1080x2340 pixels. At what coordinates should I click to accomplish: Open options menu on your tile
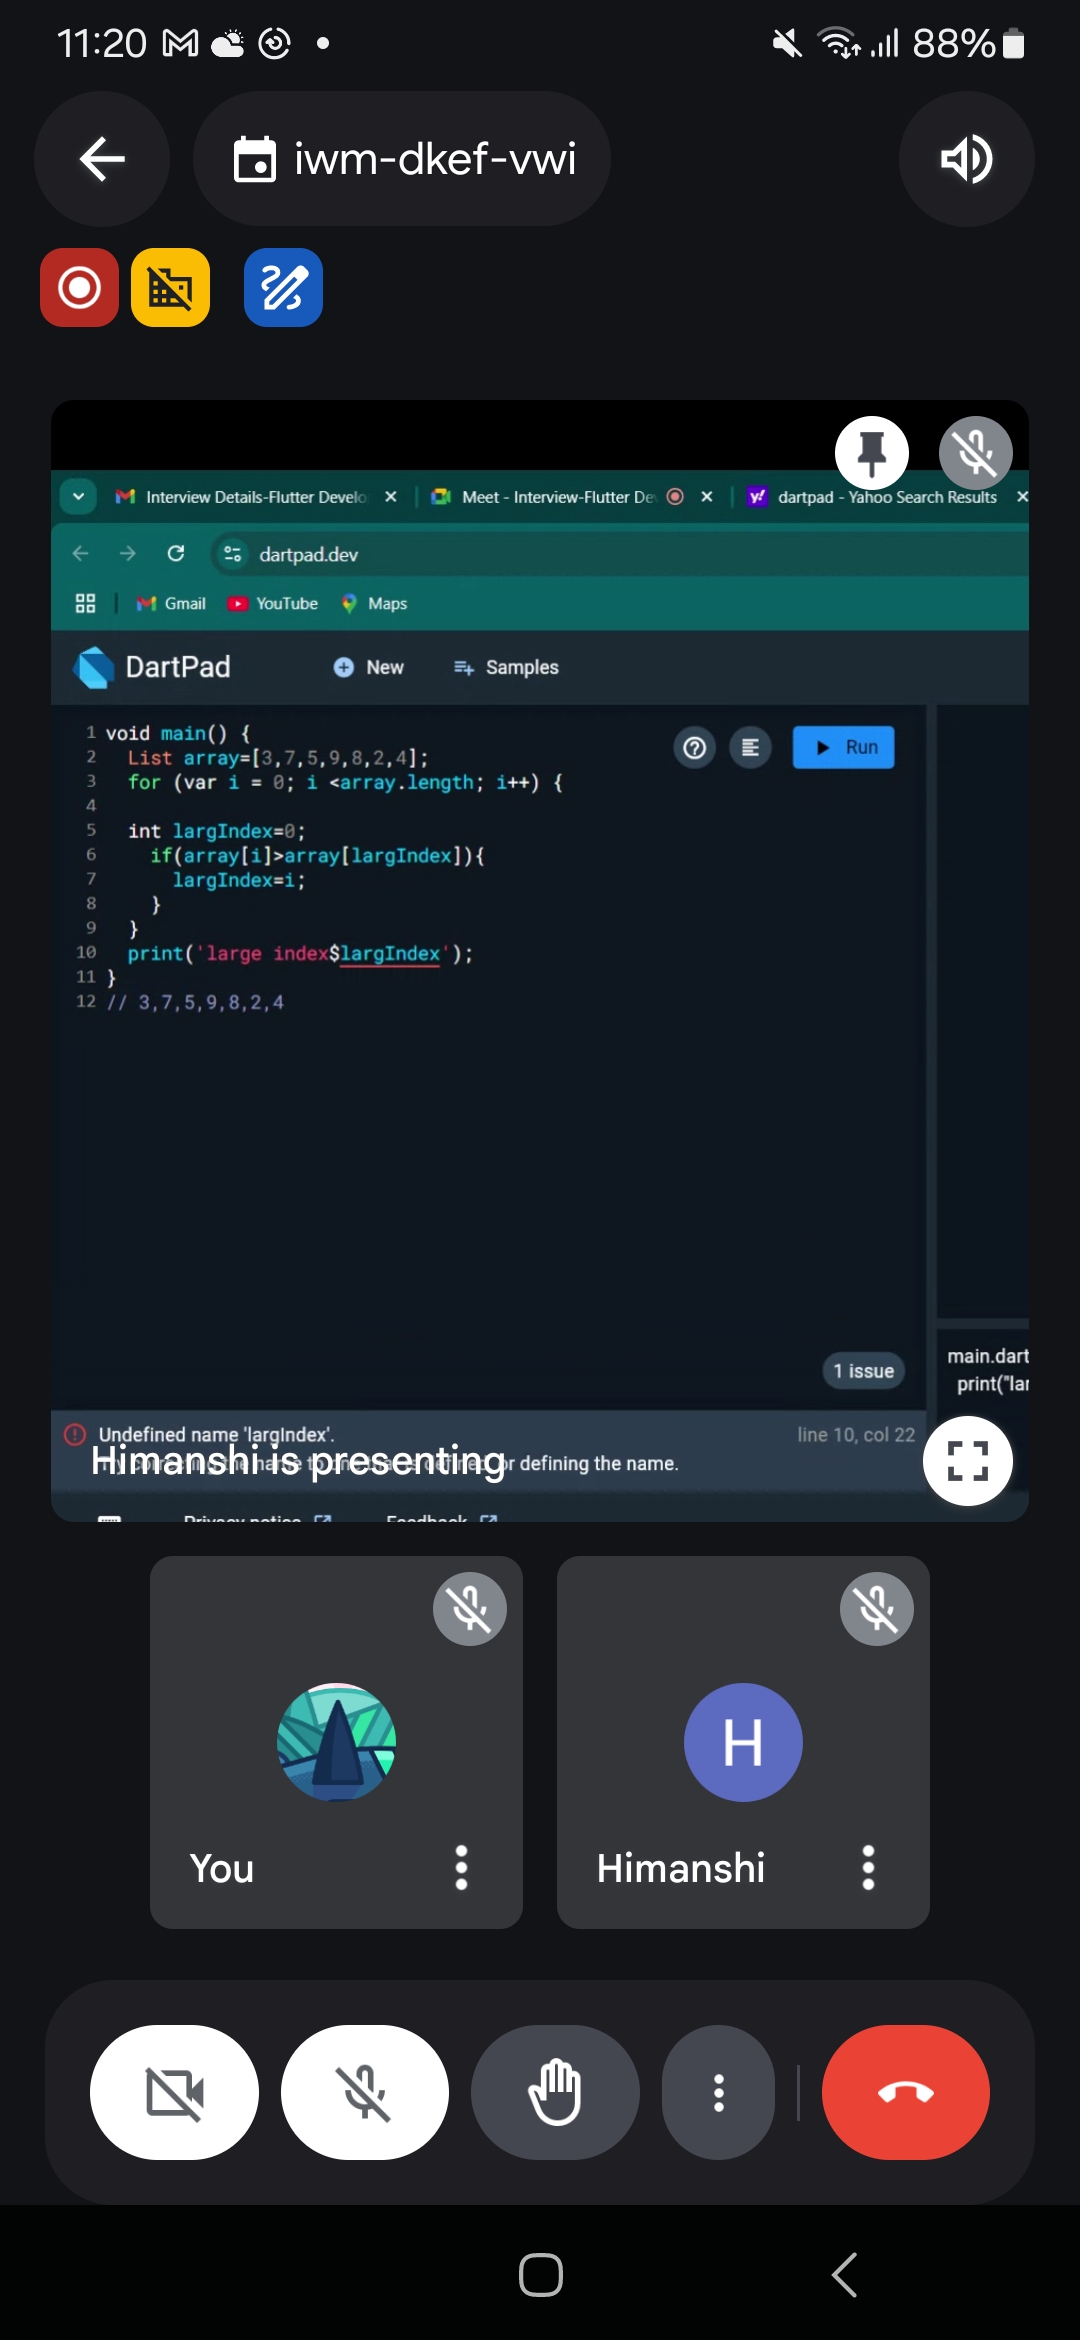pyautogui.click(x=461, y=1867)
